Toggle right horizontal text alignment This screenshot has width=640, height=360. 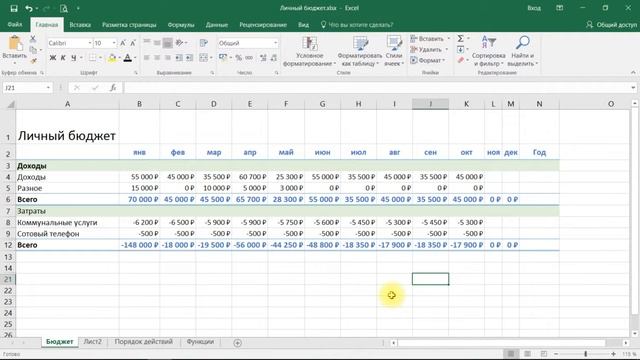(x=167, y=58)
